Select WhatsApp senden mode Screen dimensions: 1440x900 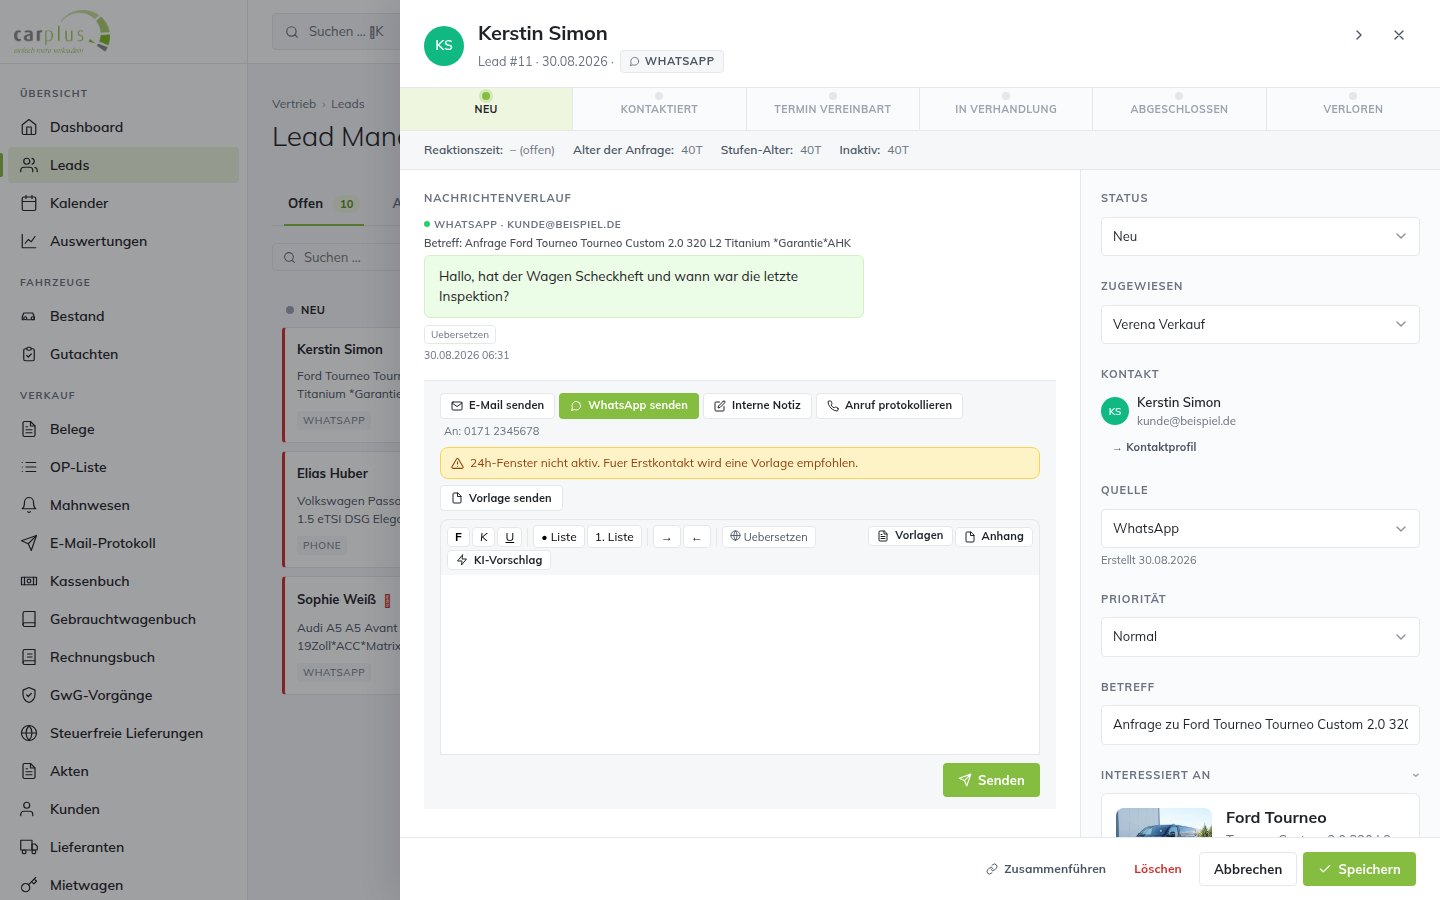pos(629,405)
